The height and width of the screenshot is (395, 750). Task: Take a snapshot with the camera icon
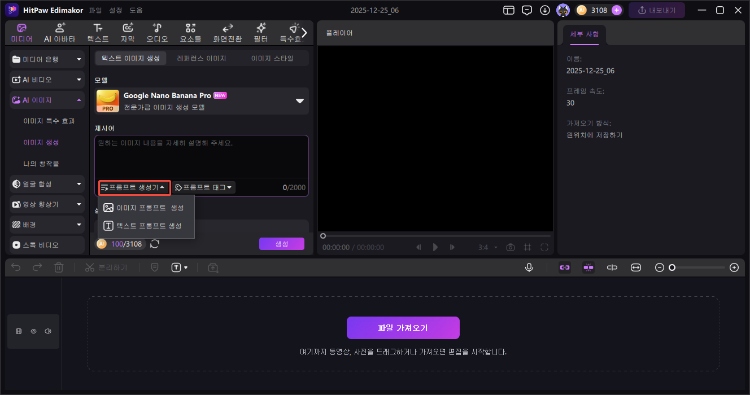pyautogui.click(x=510, y=247)
